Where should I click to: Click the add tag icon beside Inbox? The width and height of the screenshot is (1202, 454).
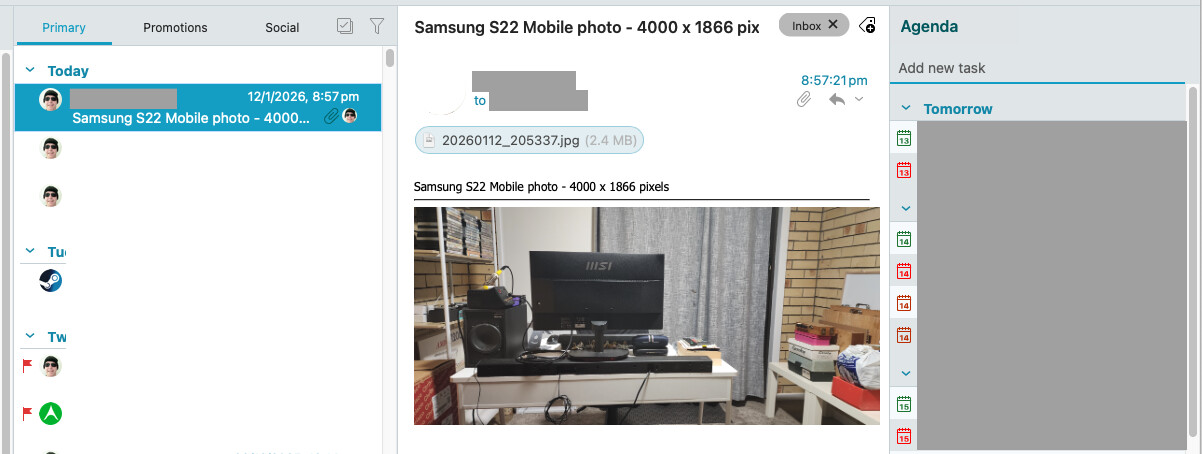(867, 26)
